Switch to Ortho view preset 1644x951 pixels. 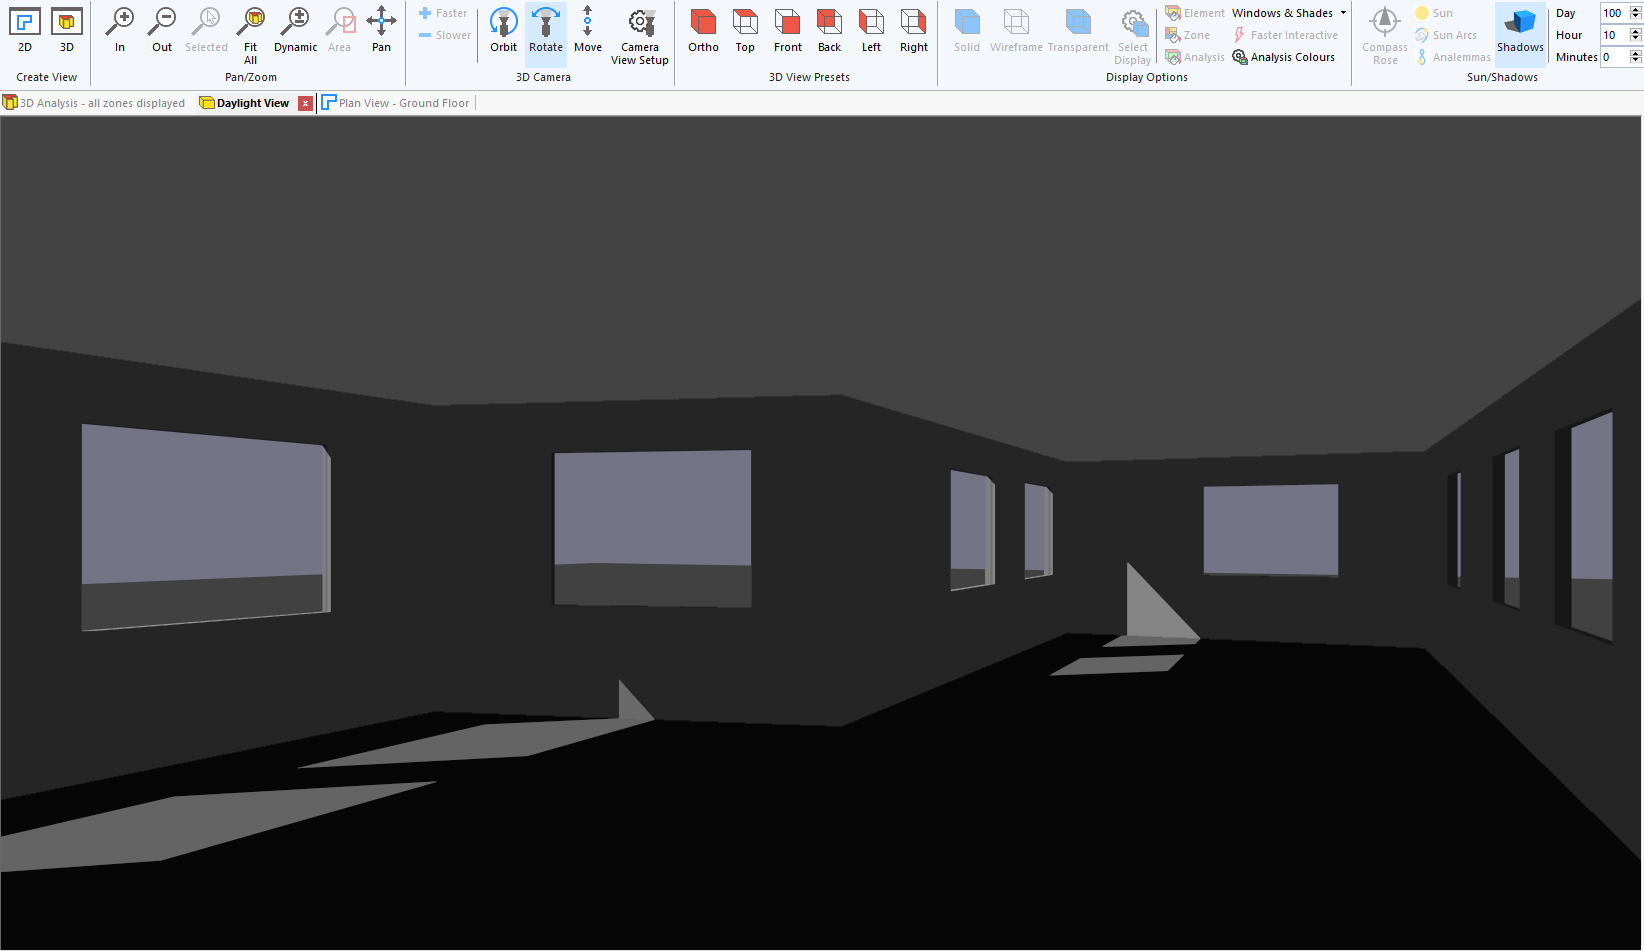(704, 30)
